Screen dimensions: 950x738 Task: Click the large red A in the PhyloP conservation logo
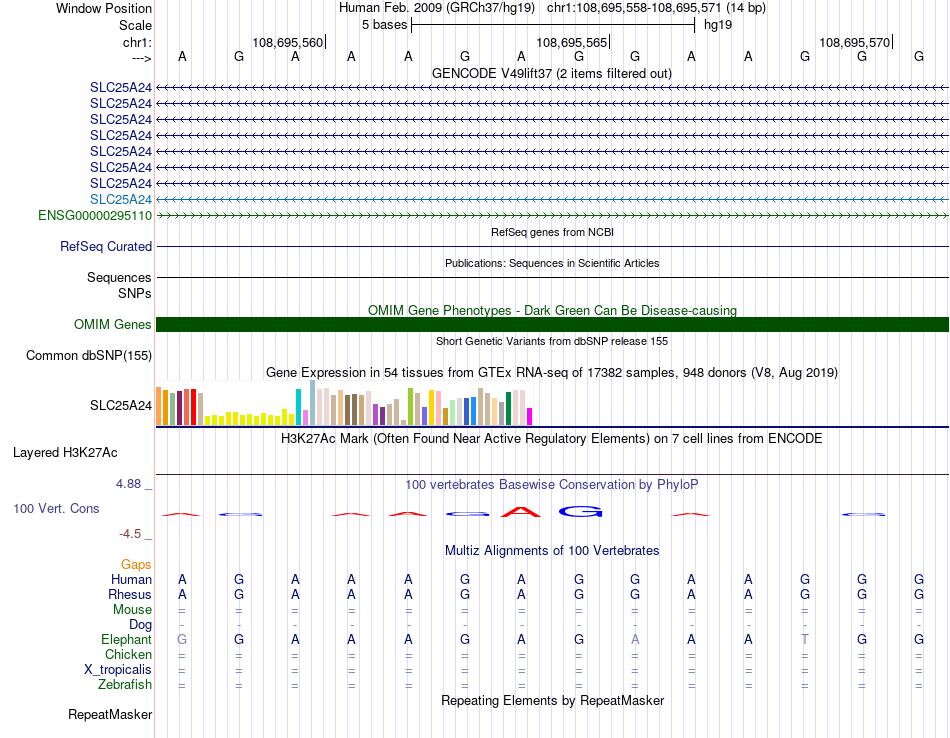coord(521,512)
